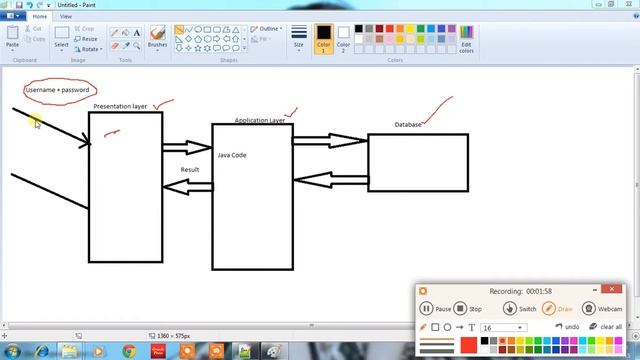Click large red current color box in recorder
640x360 pixels.
pyautogui.click(x=469, y=345)
